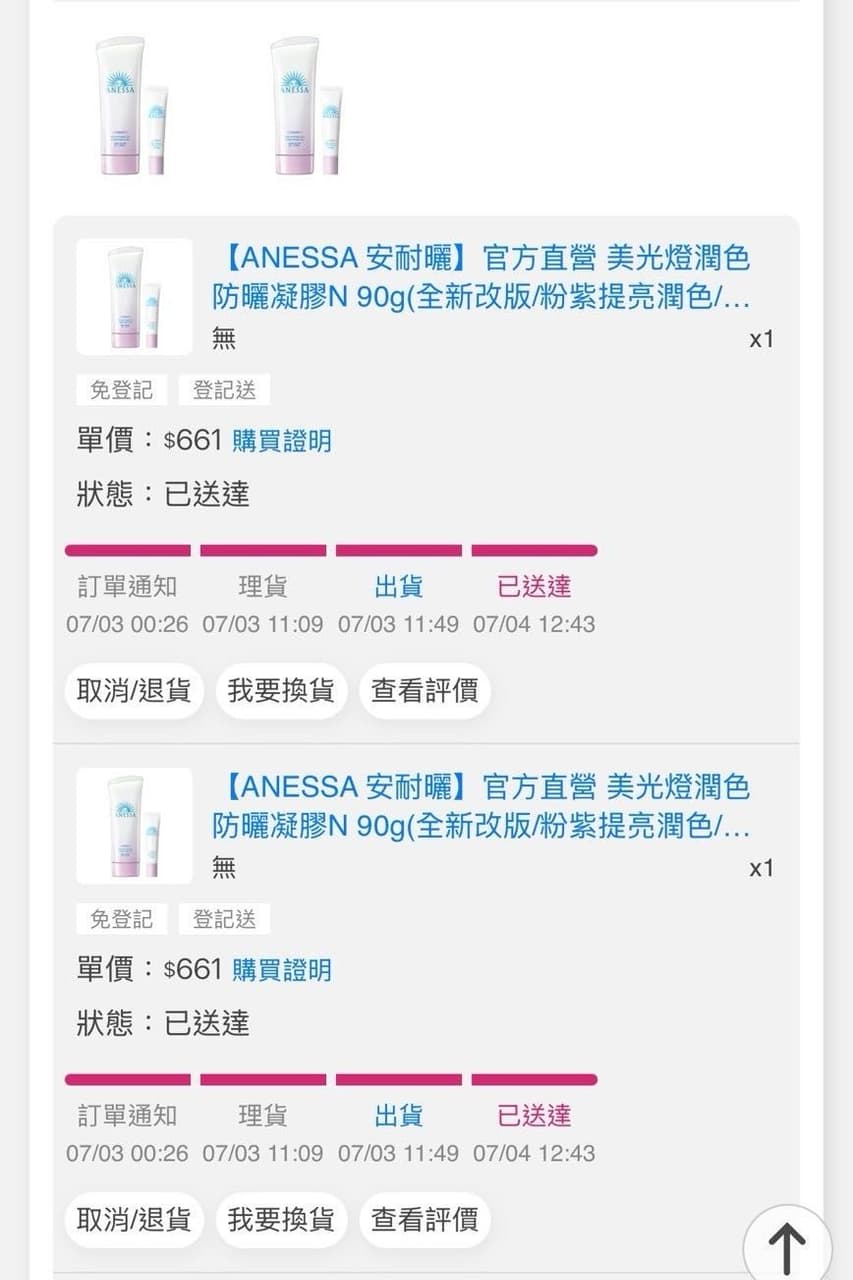Select 登記送 tag on first order
This screenshot has height=1280, width=853.
click(x=225, y=390)
